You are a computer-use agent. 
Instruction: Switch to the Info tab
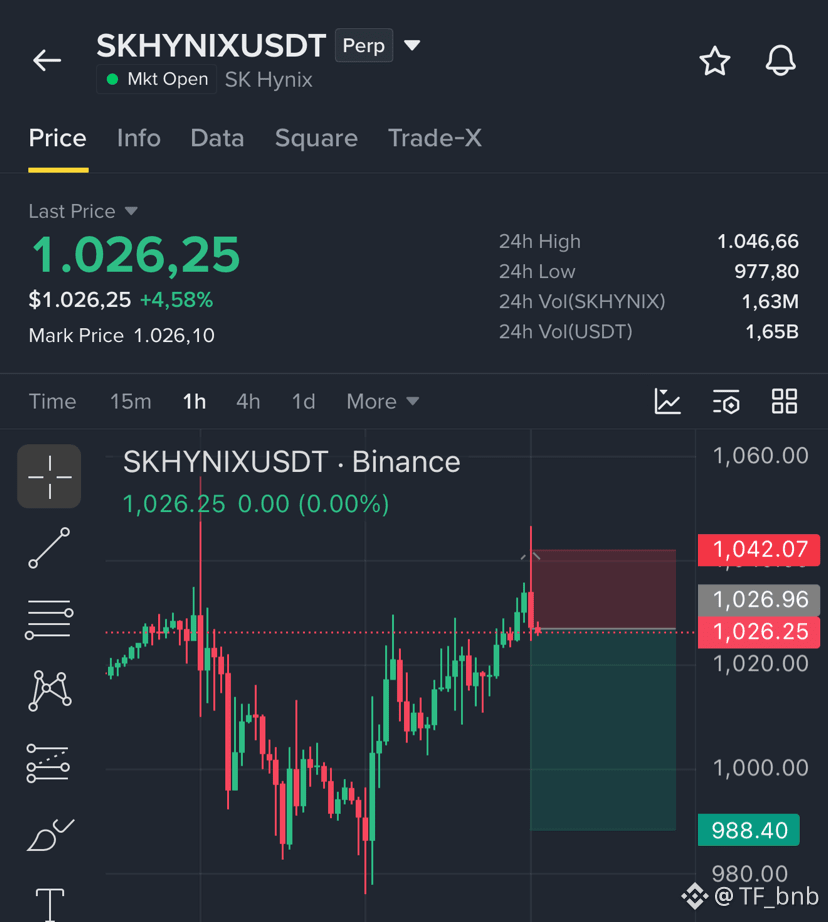(139, 138)
